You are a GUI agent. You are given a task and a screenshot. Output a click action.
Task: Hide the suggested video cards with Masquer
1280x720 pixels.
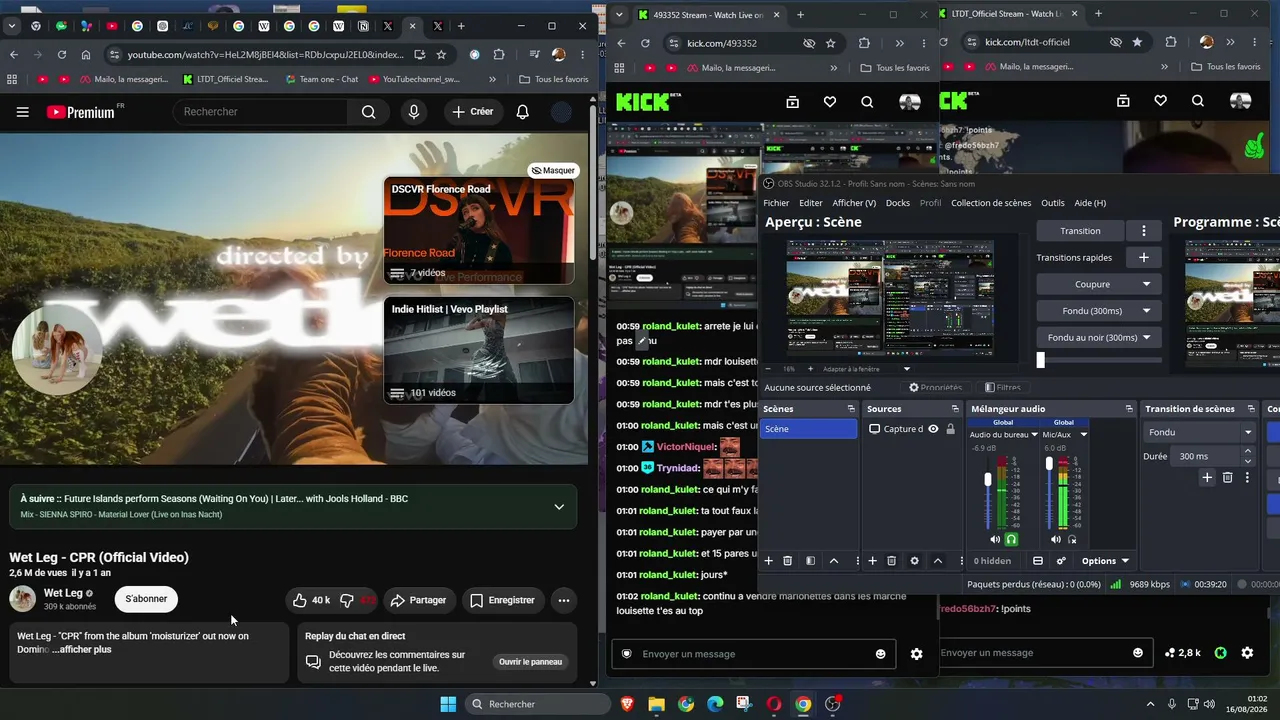[553, 170]
